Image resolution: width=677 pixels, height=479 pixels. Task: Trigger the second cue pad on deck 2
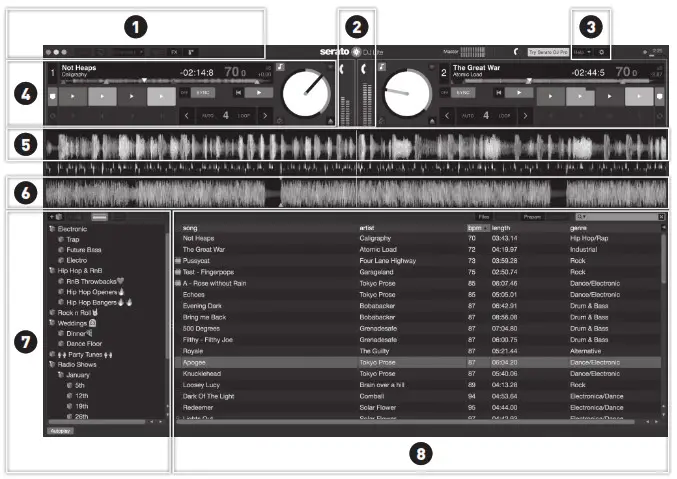[580, 96]
